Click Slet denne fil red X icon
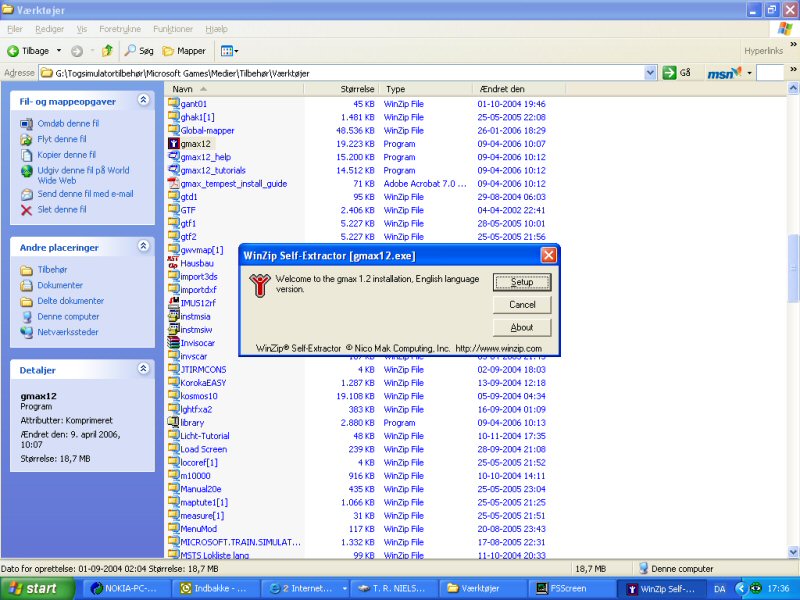 click(27, 210)
